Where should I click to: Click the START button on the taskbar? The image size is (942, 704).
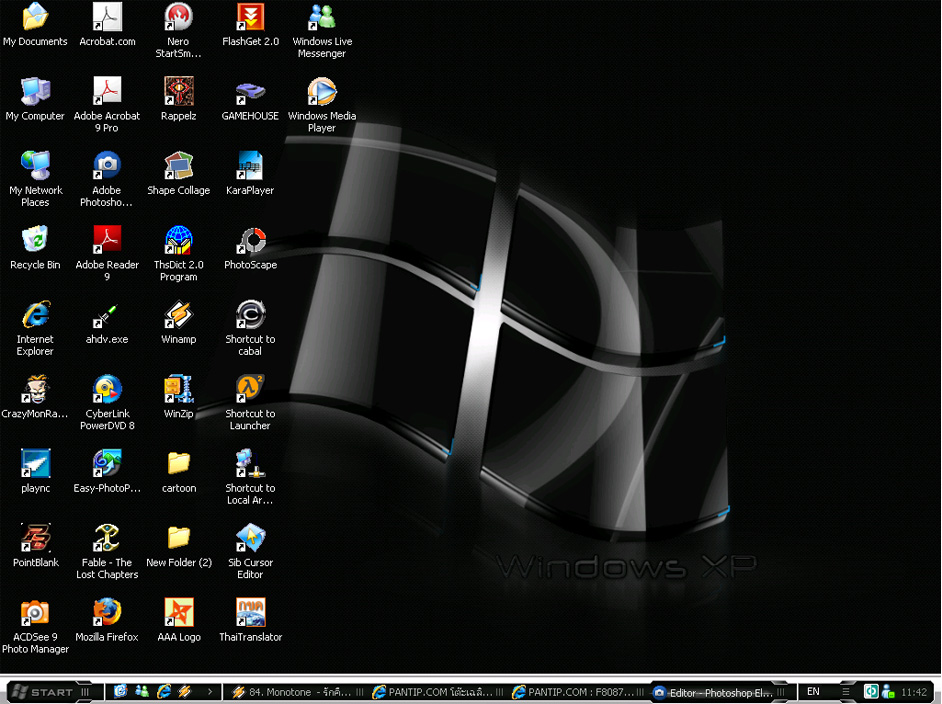pos(50,692)
